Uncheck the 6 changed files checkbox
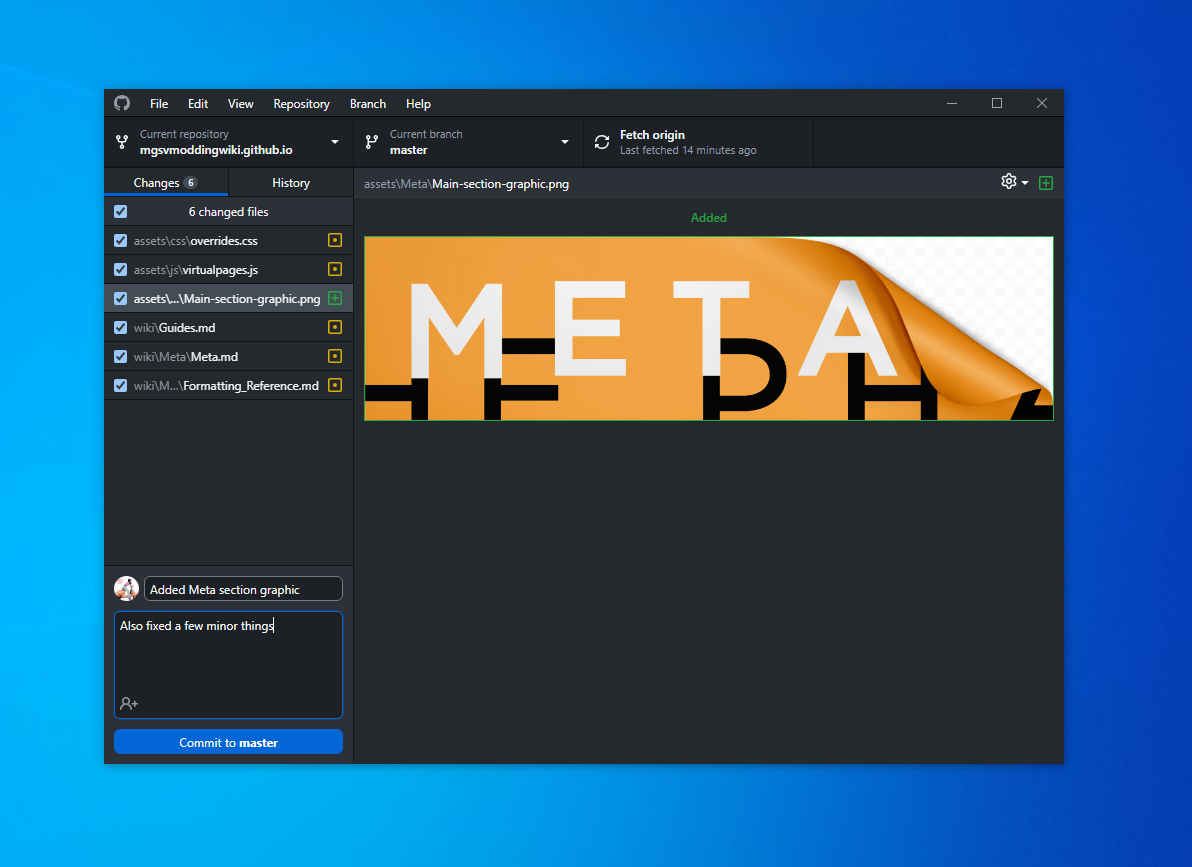This screenshot has height=867, width=1192. click(120, 211)
